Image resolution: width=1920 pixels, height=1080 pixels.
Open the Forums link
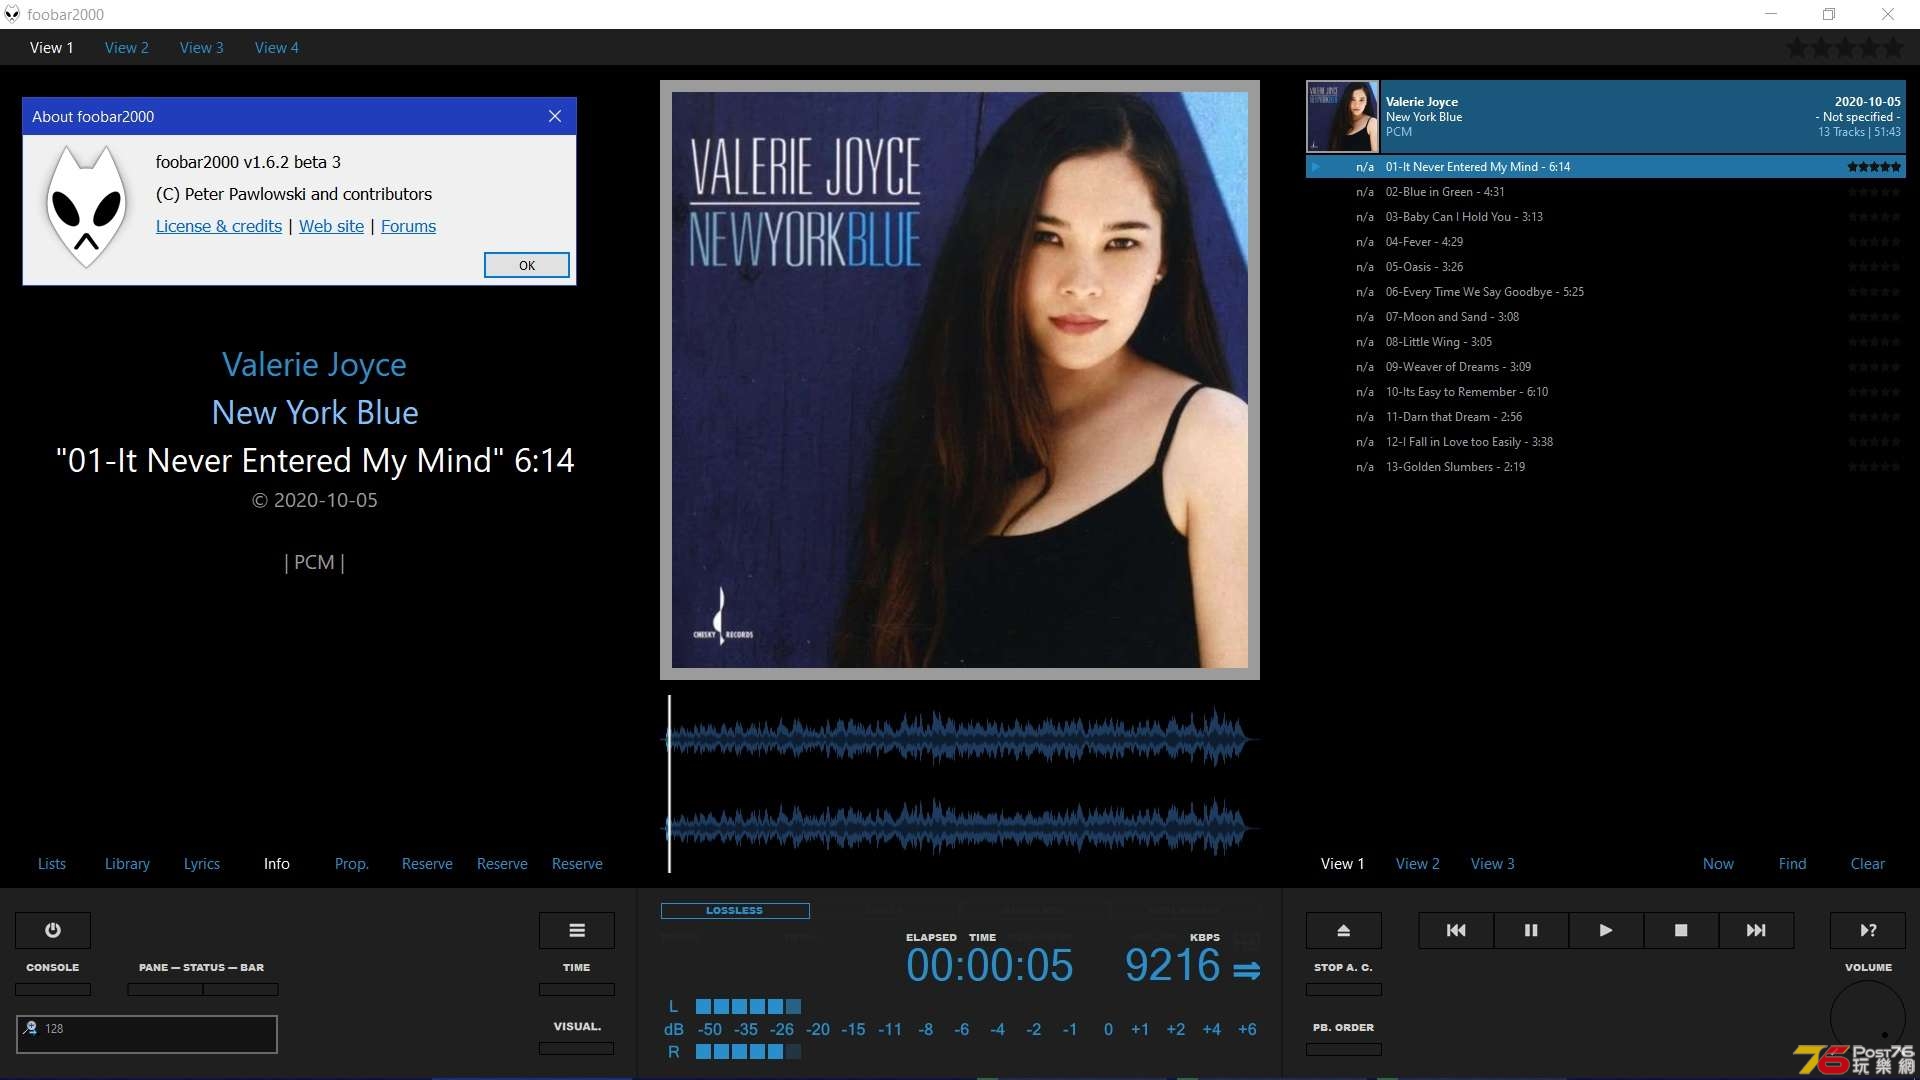point(408,226)
